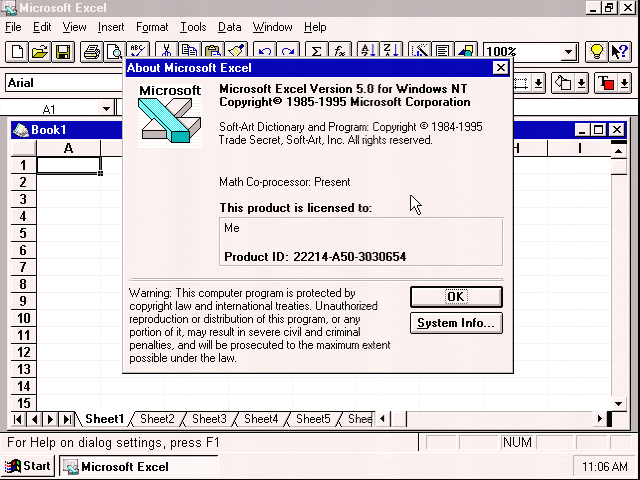Close the About Microsoft Excel dialog

point(500,68)
